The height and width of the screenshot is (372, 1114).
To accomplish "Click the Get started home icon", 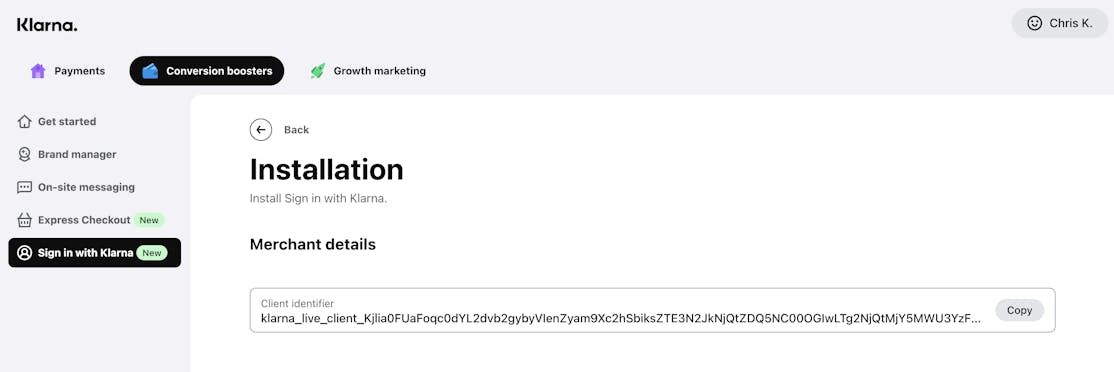I will 24,121.
